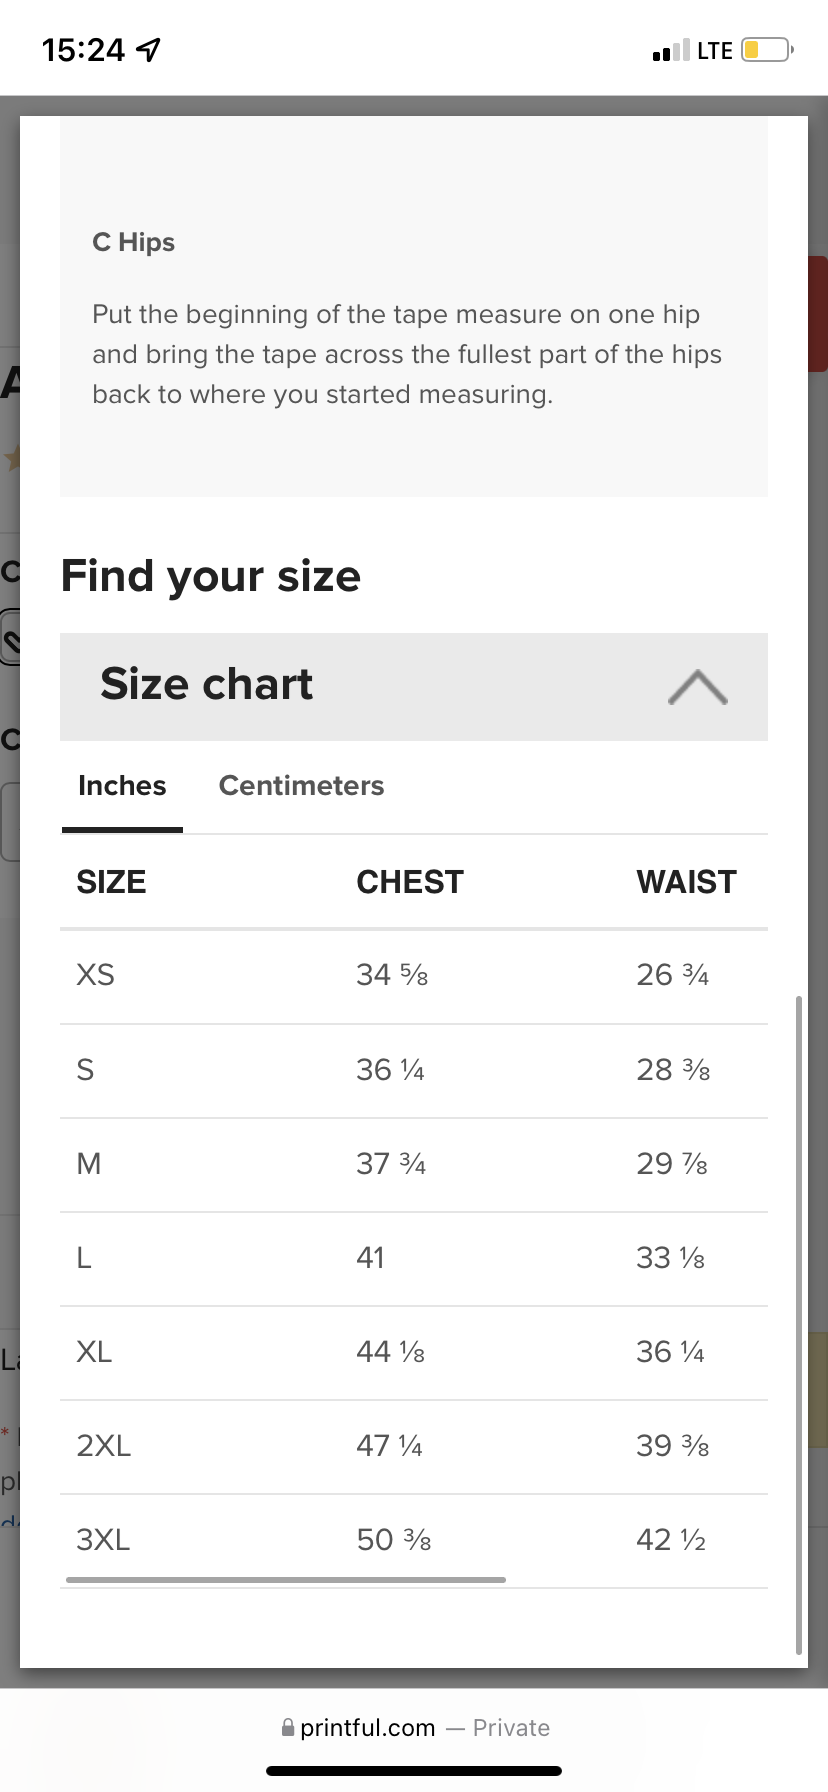This screenshot has width=828, height=1792.
Task: Open the printful.com address bar
Action: [x=367, y=1728]
